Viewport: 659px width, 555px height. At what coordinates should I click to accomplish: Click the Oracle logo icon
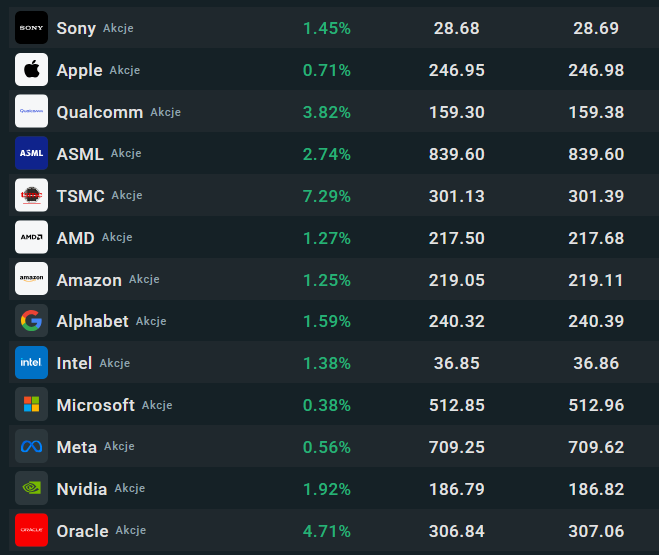coord(31,531)
